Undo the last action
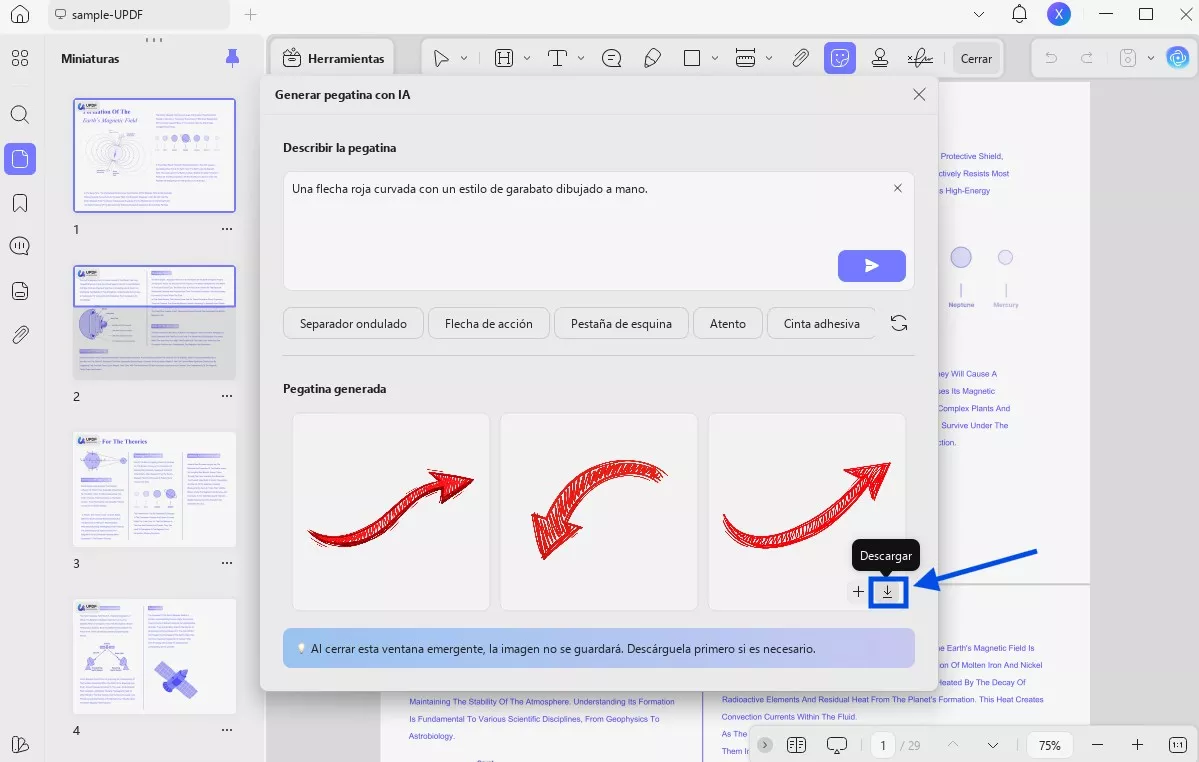The width and height of the screenshot is (1199, 762). coord(1051,58)
